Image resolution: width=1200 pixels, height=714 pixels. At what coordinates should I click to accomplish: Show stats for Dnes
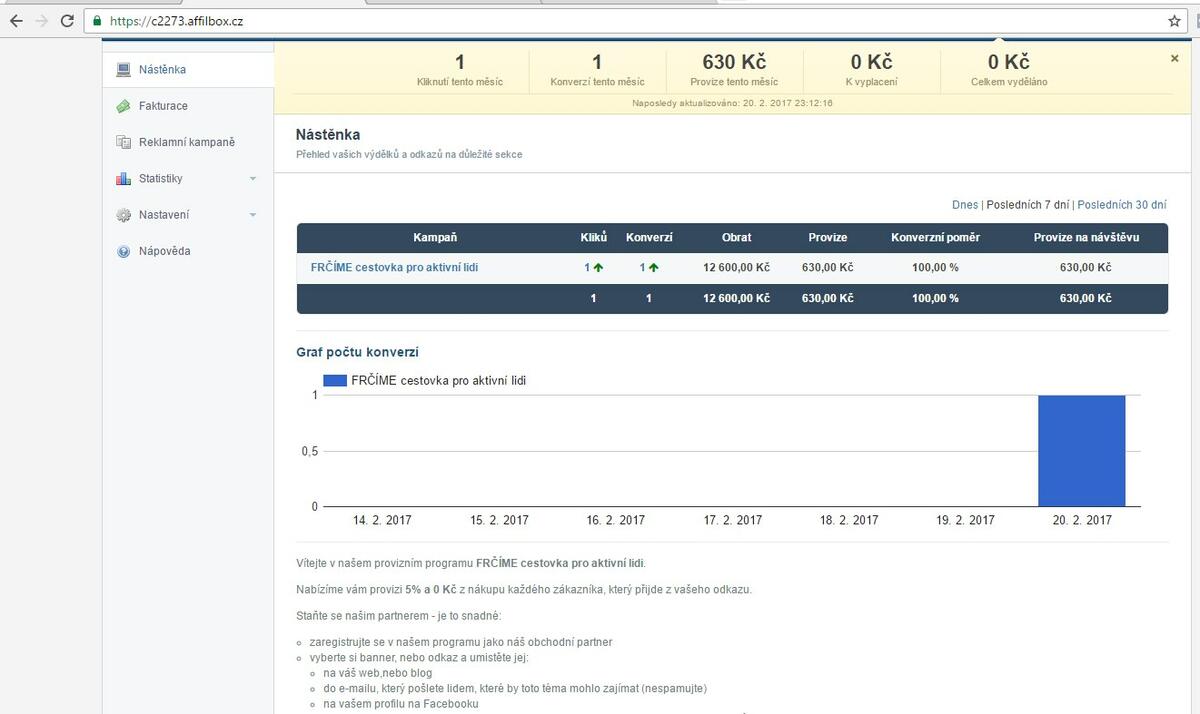pyautogui.click(x=964, y=205)
